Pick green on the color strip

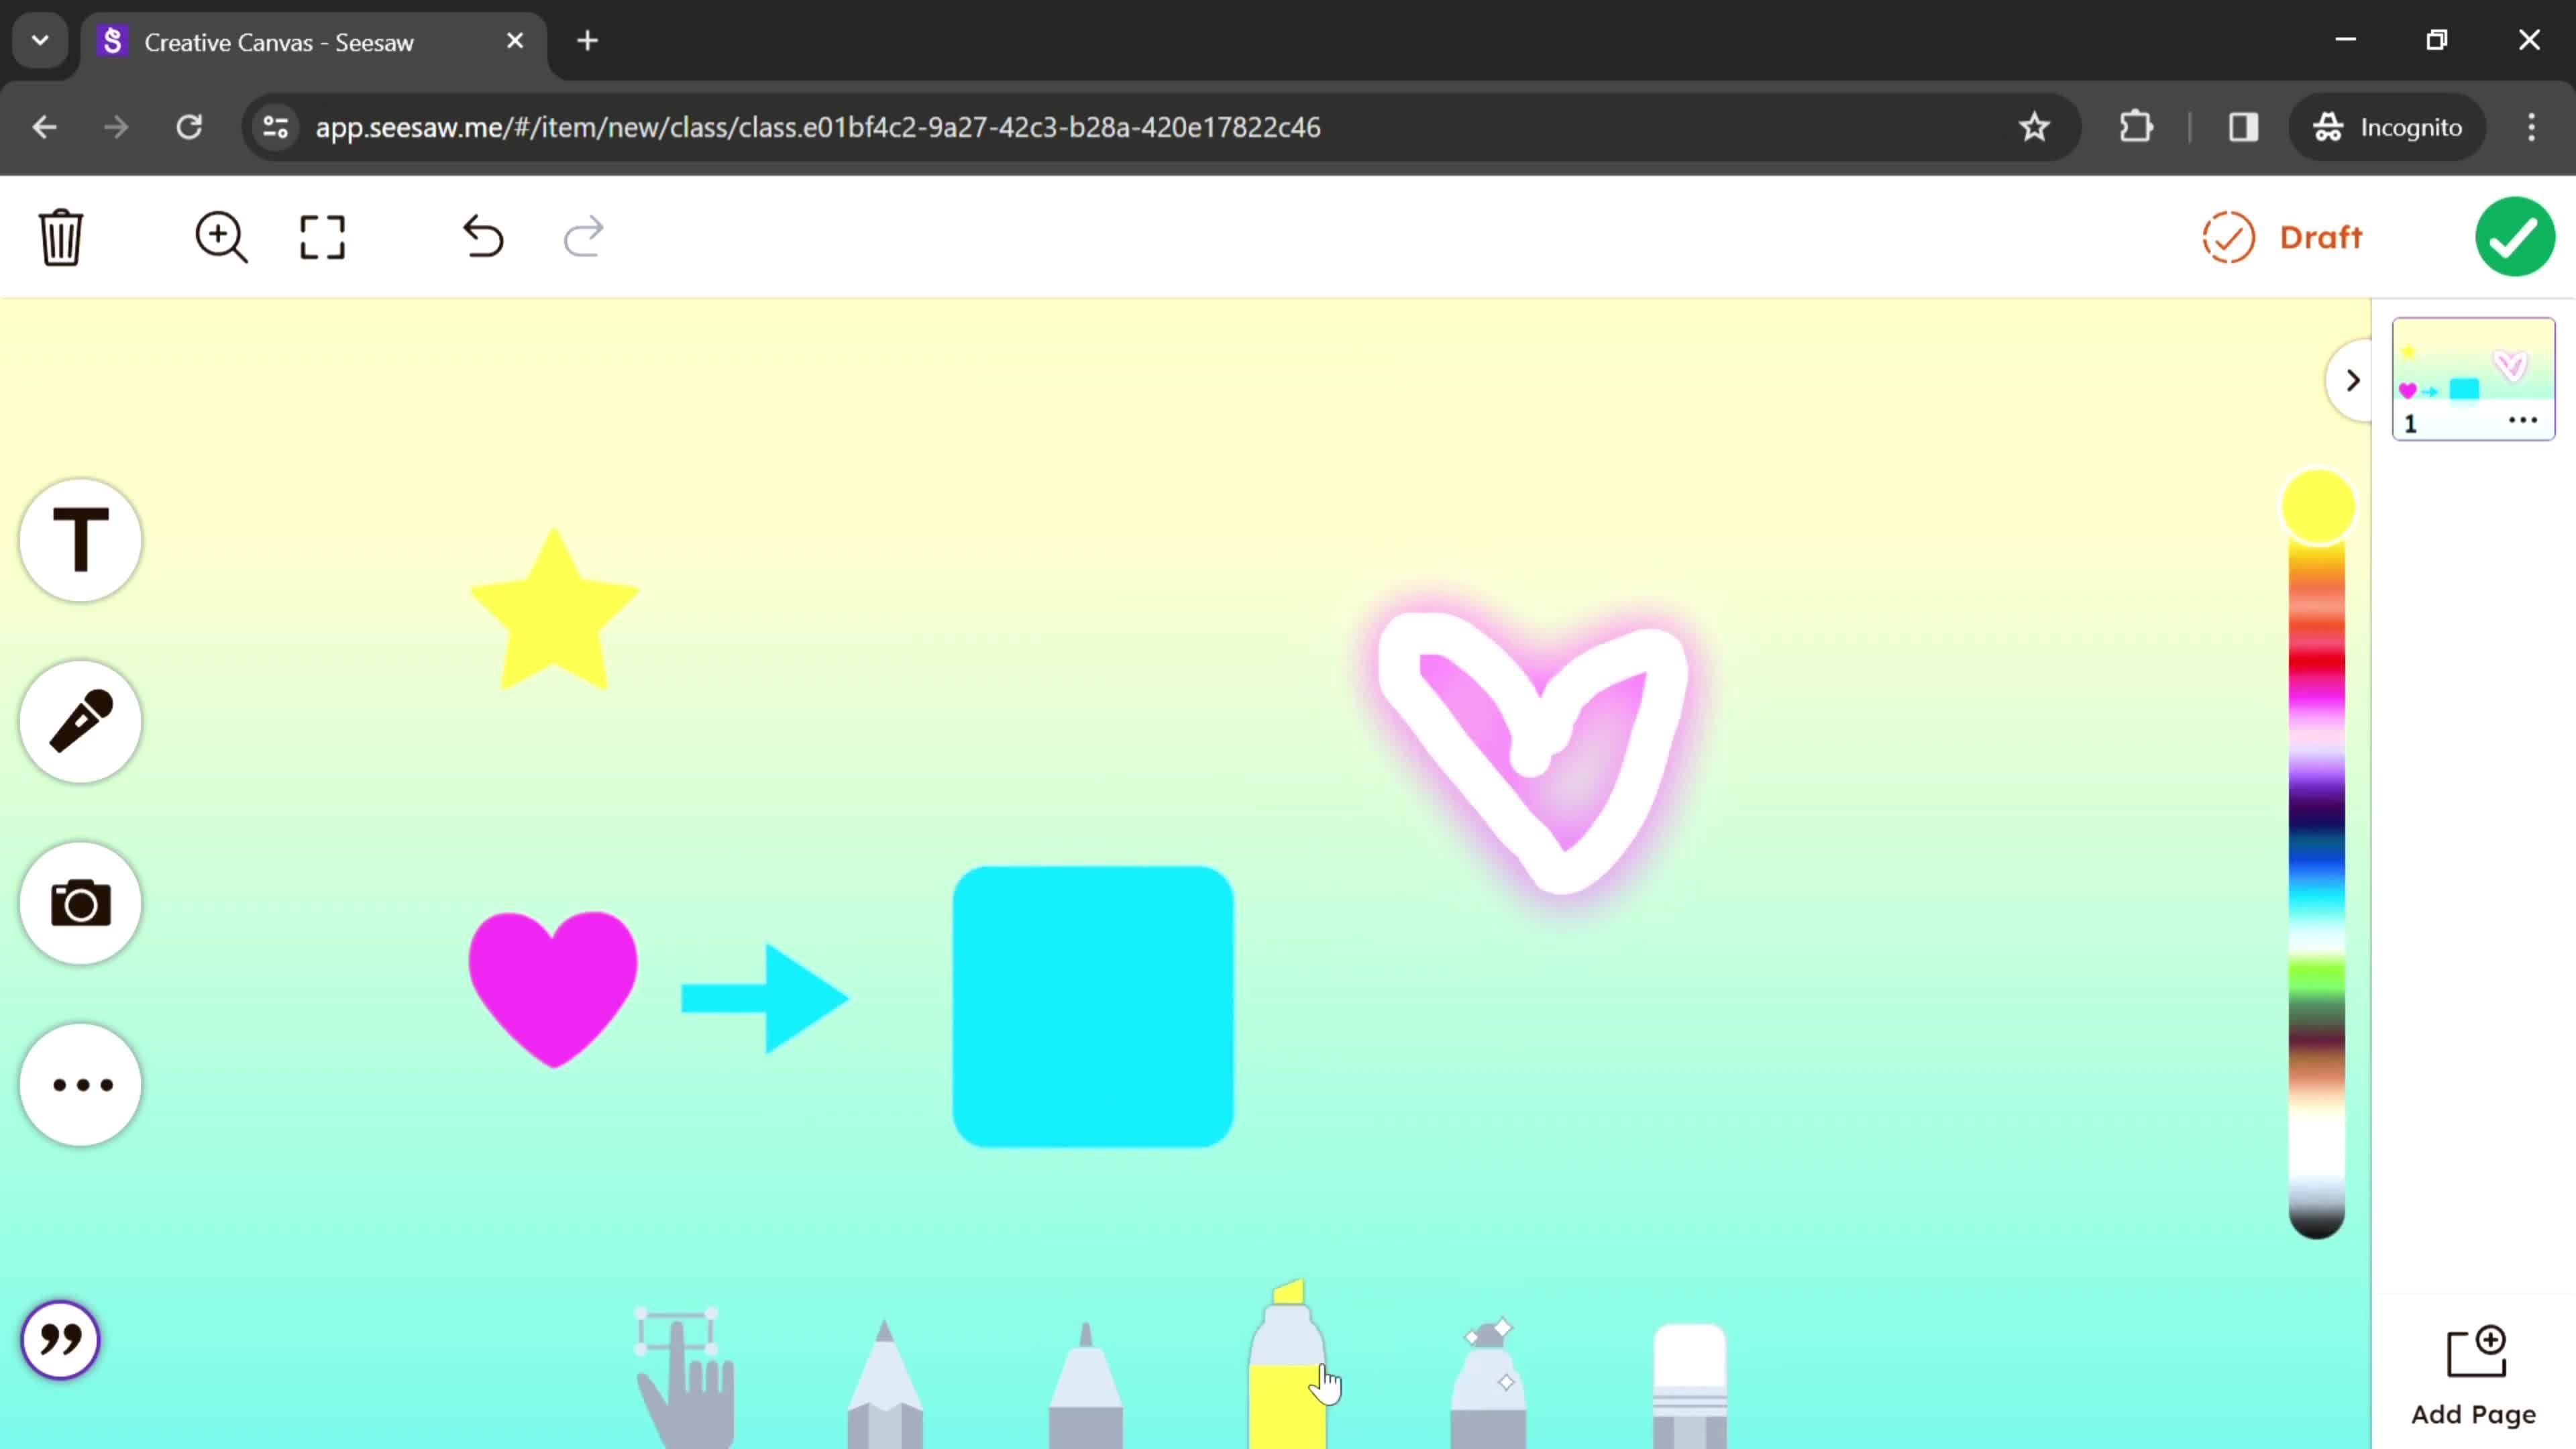(x=2317, y=975)
